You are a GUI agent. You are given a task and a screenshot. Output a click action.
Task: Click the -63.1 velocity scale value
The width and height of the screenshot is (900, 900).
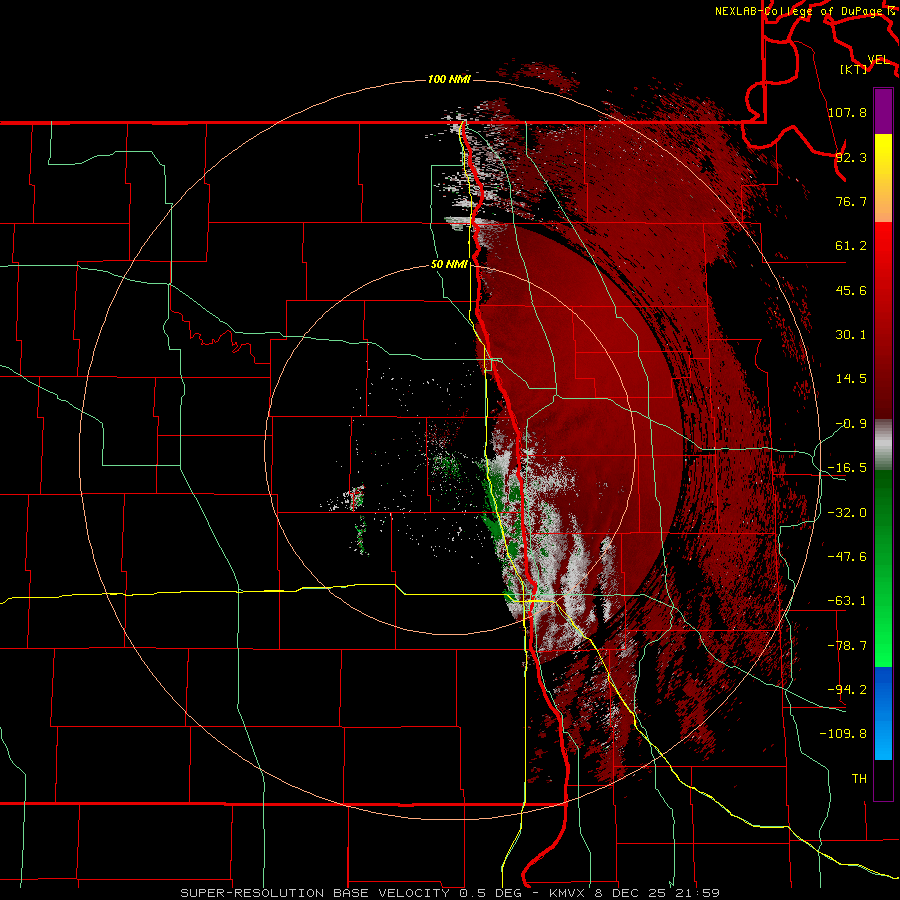coord(847,601)
